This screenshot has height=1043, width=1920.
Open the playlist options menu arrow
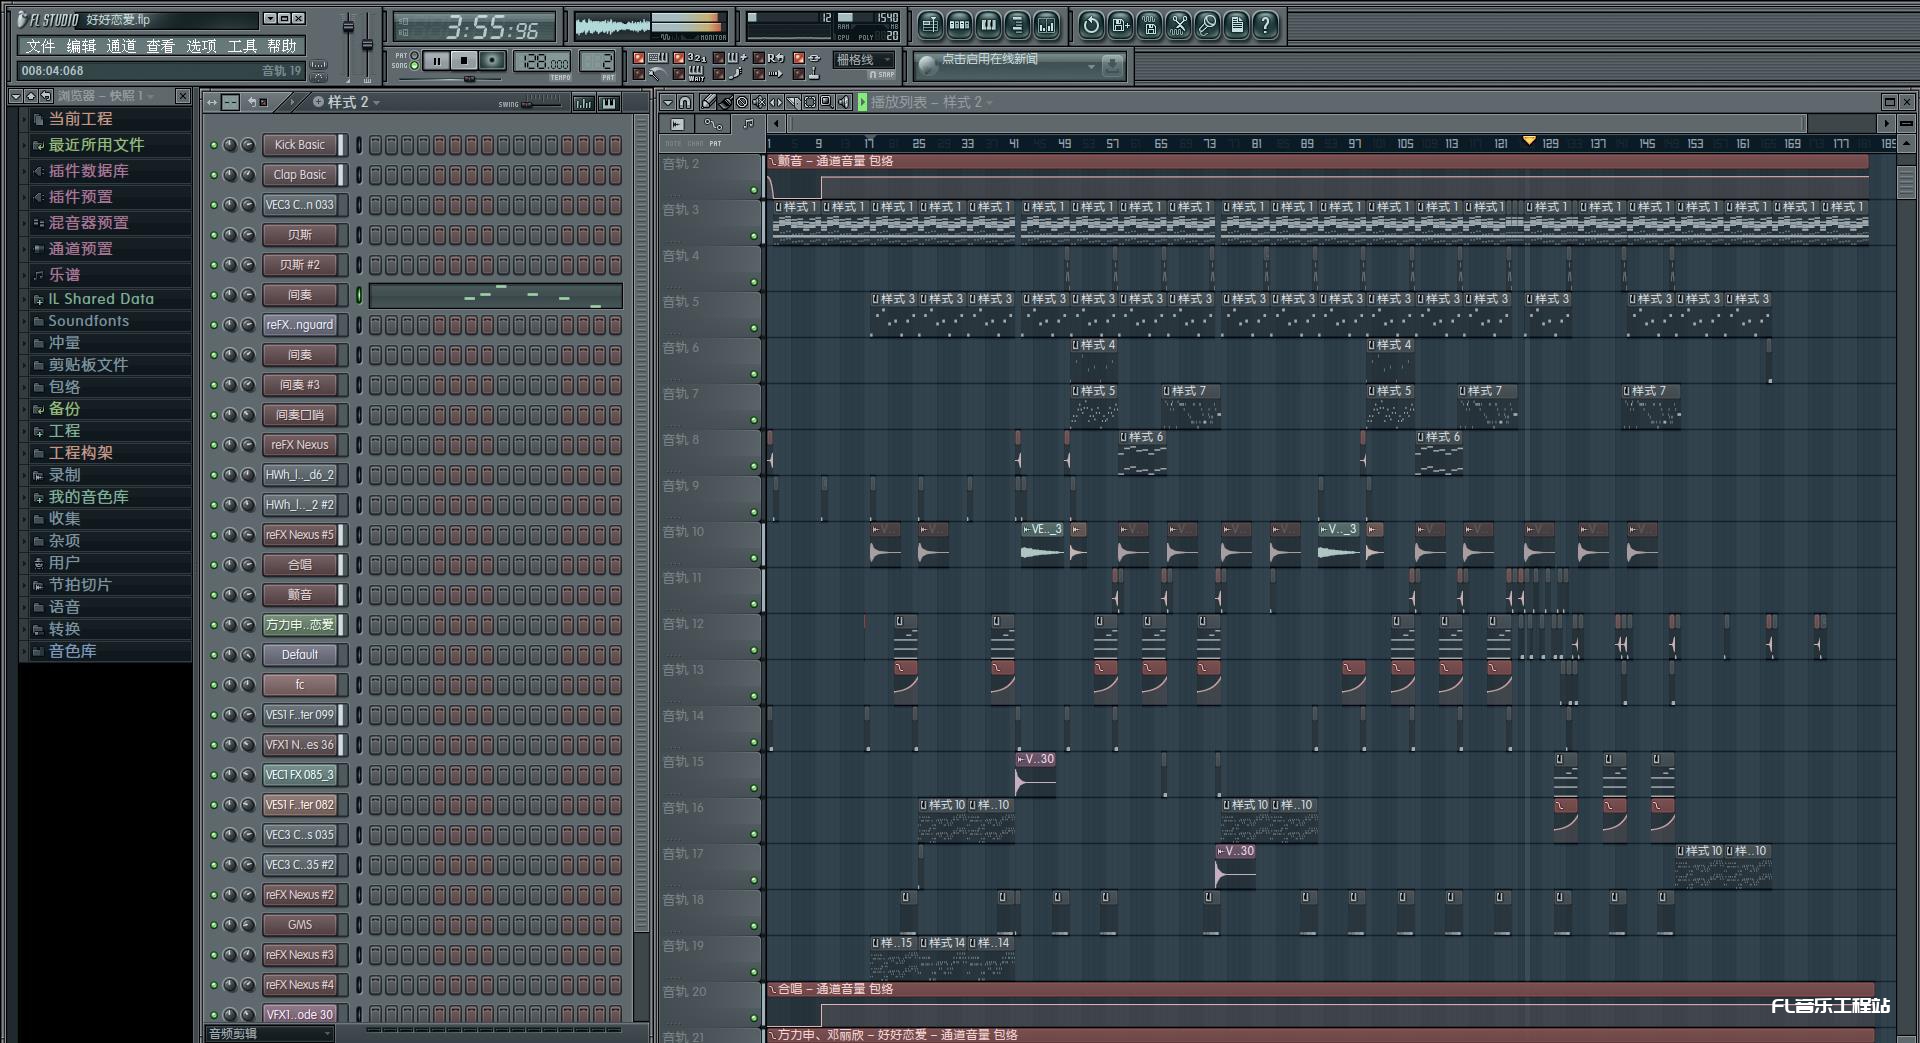668,102
